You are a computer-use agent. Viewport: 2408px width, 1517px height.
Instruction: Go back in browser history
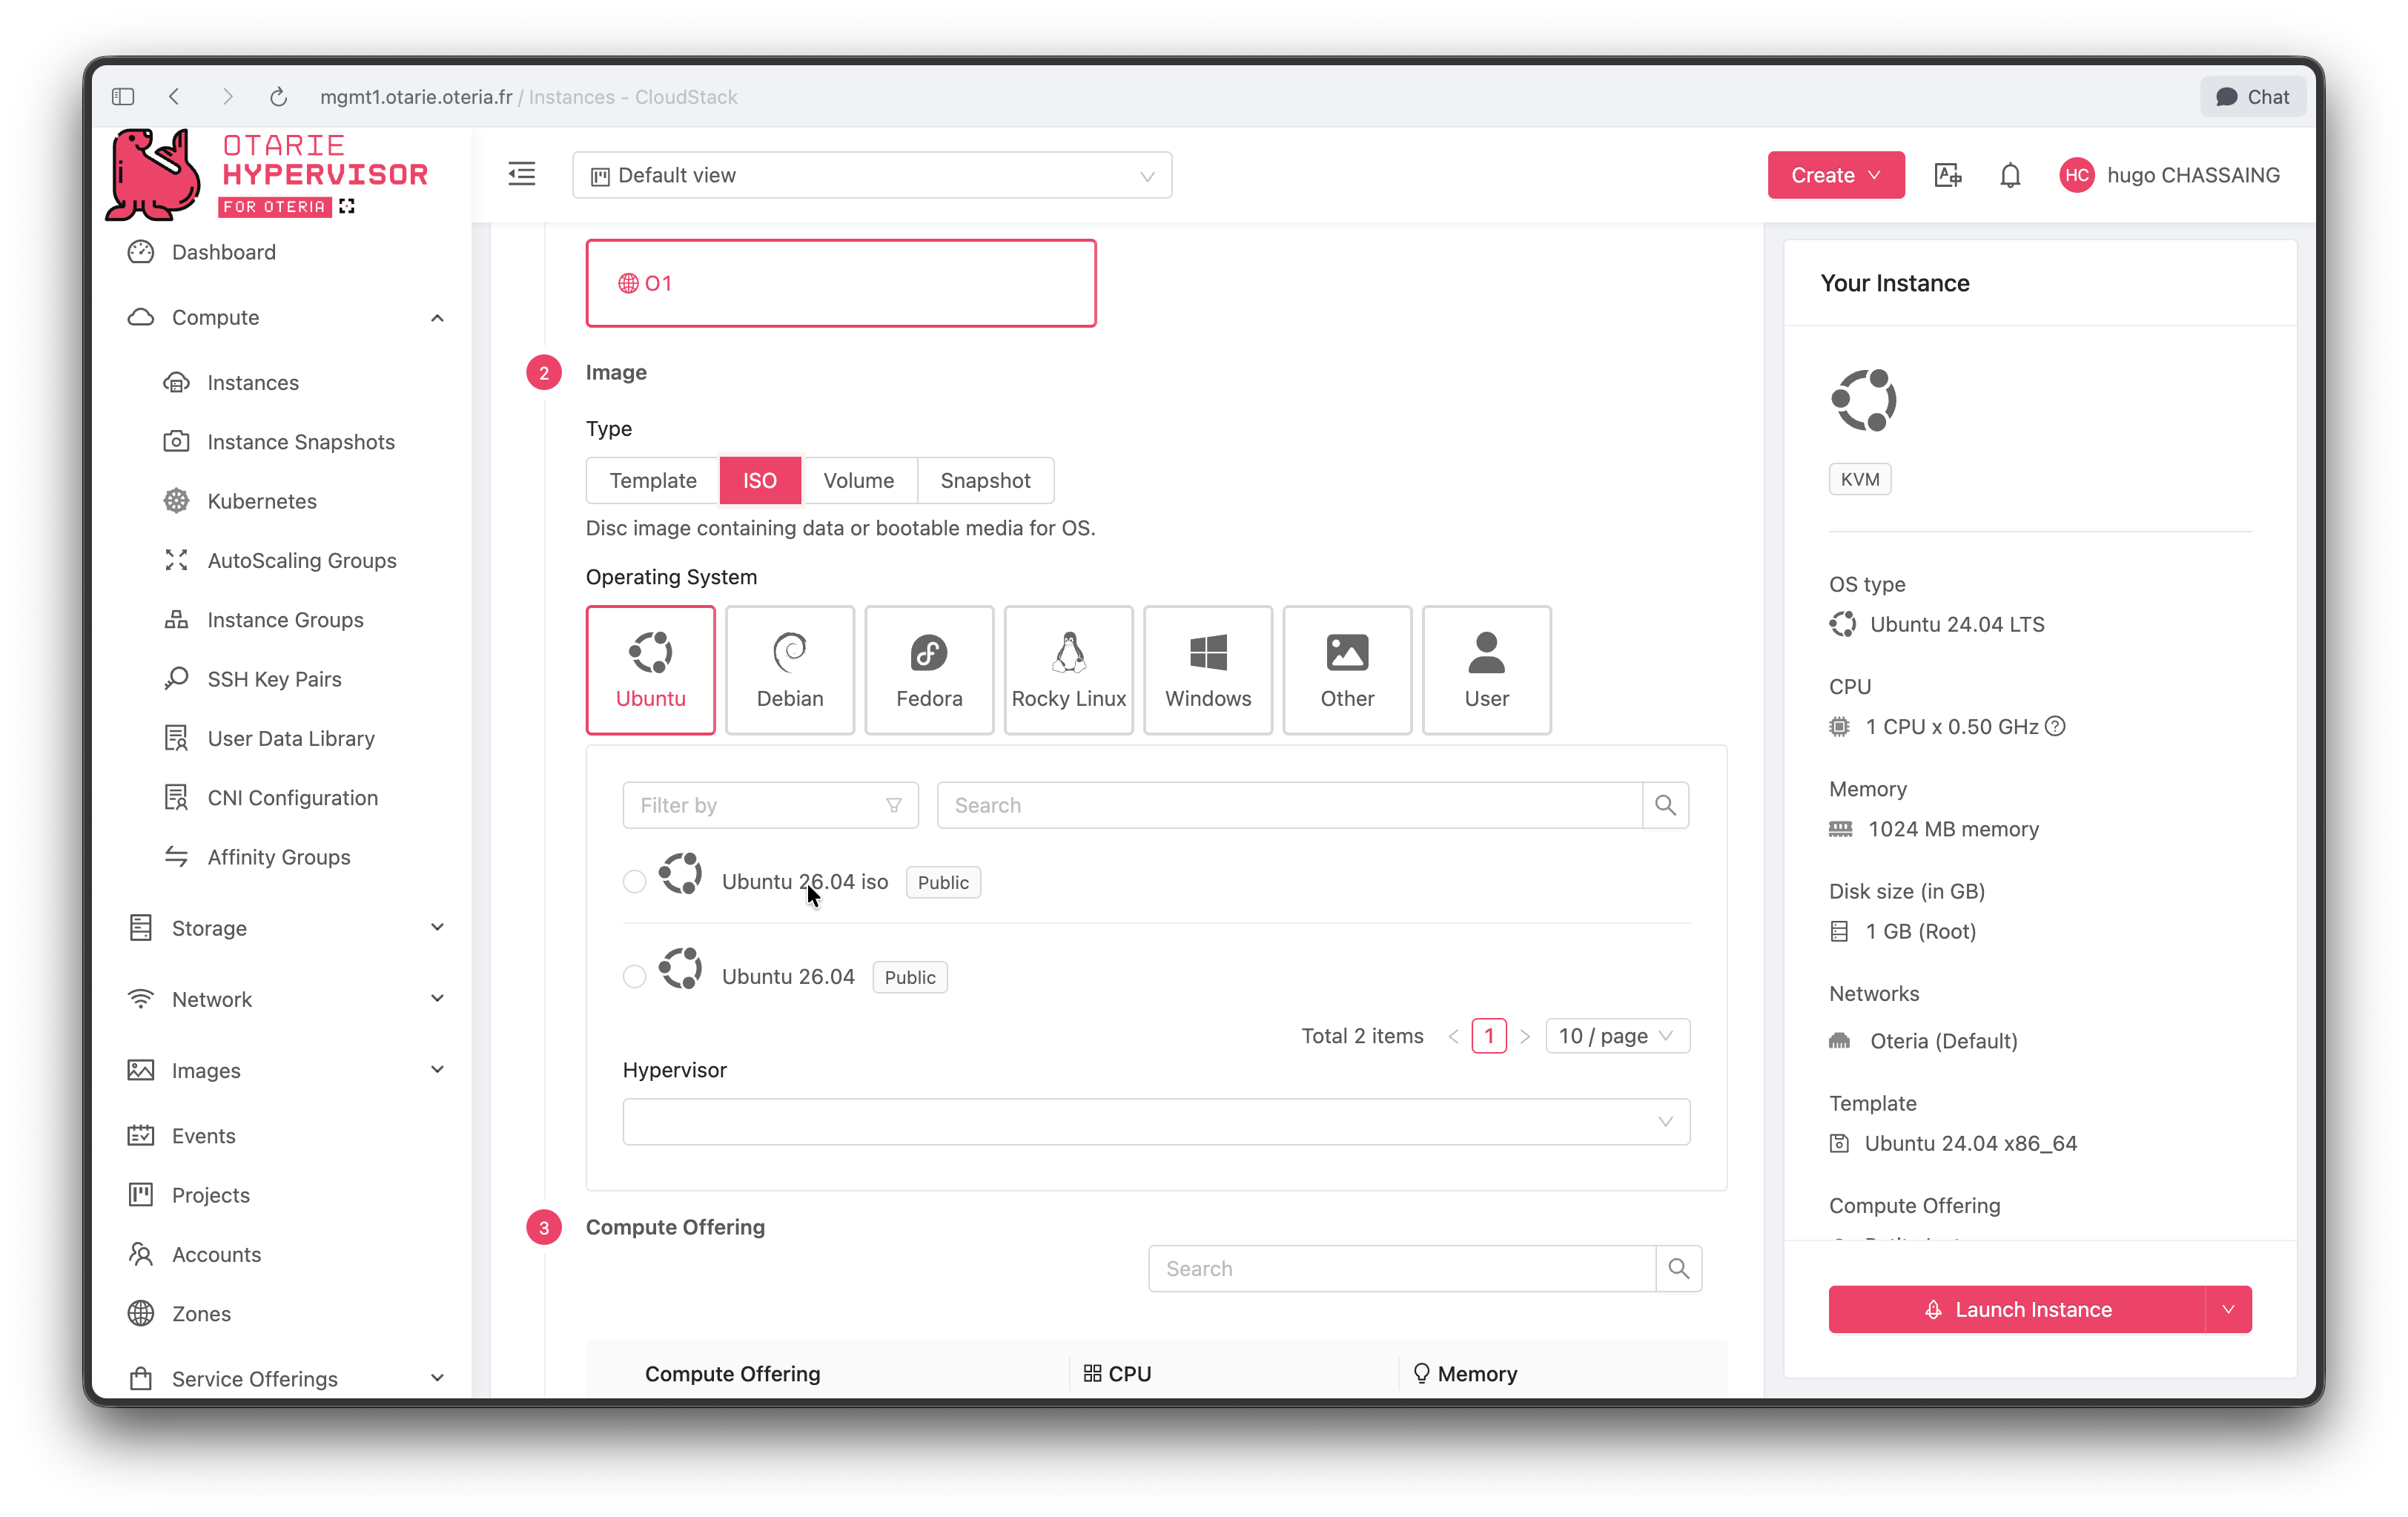tap(175, 97)
